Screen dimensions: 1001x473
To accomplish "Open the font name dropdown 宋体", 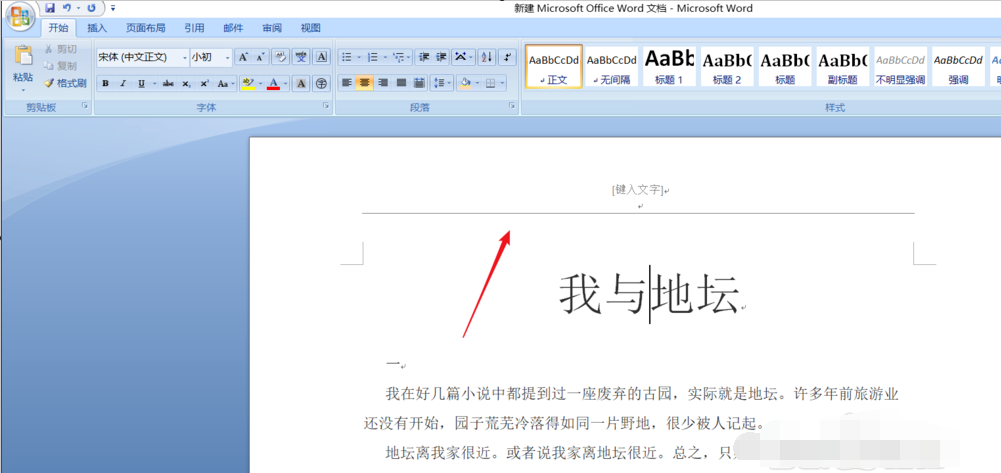I will (185, 57).
